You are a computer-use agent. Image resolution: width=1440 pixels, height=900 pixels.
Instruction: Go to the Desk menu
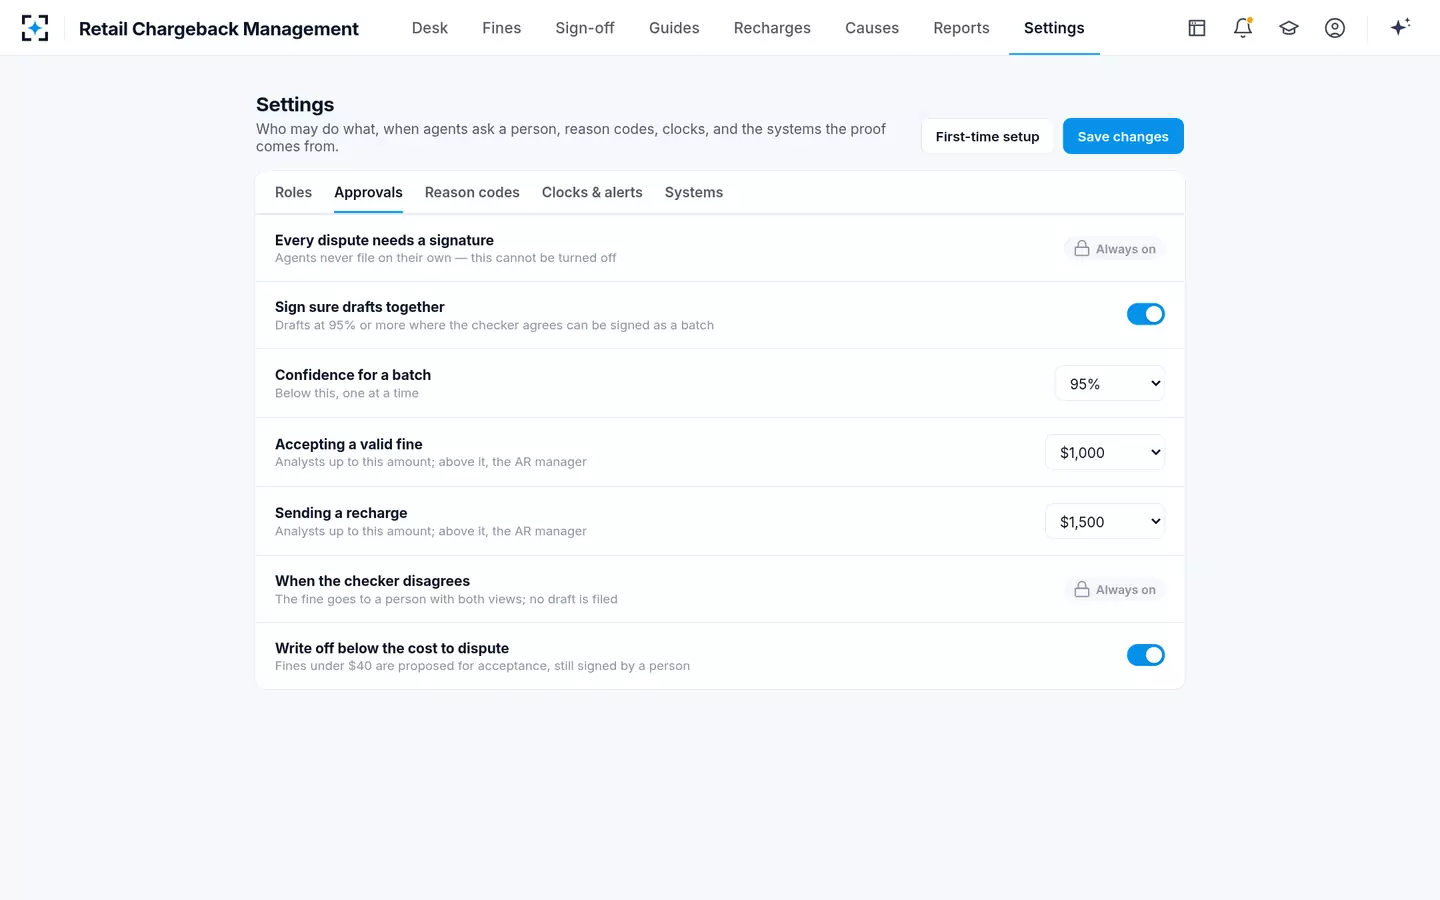tap(430, 28)
